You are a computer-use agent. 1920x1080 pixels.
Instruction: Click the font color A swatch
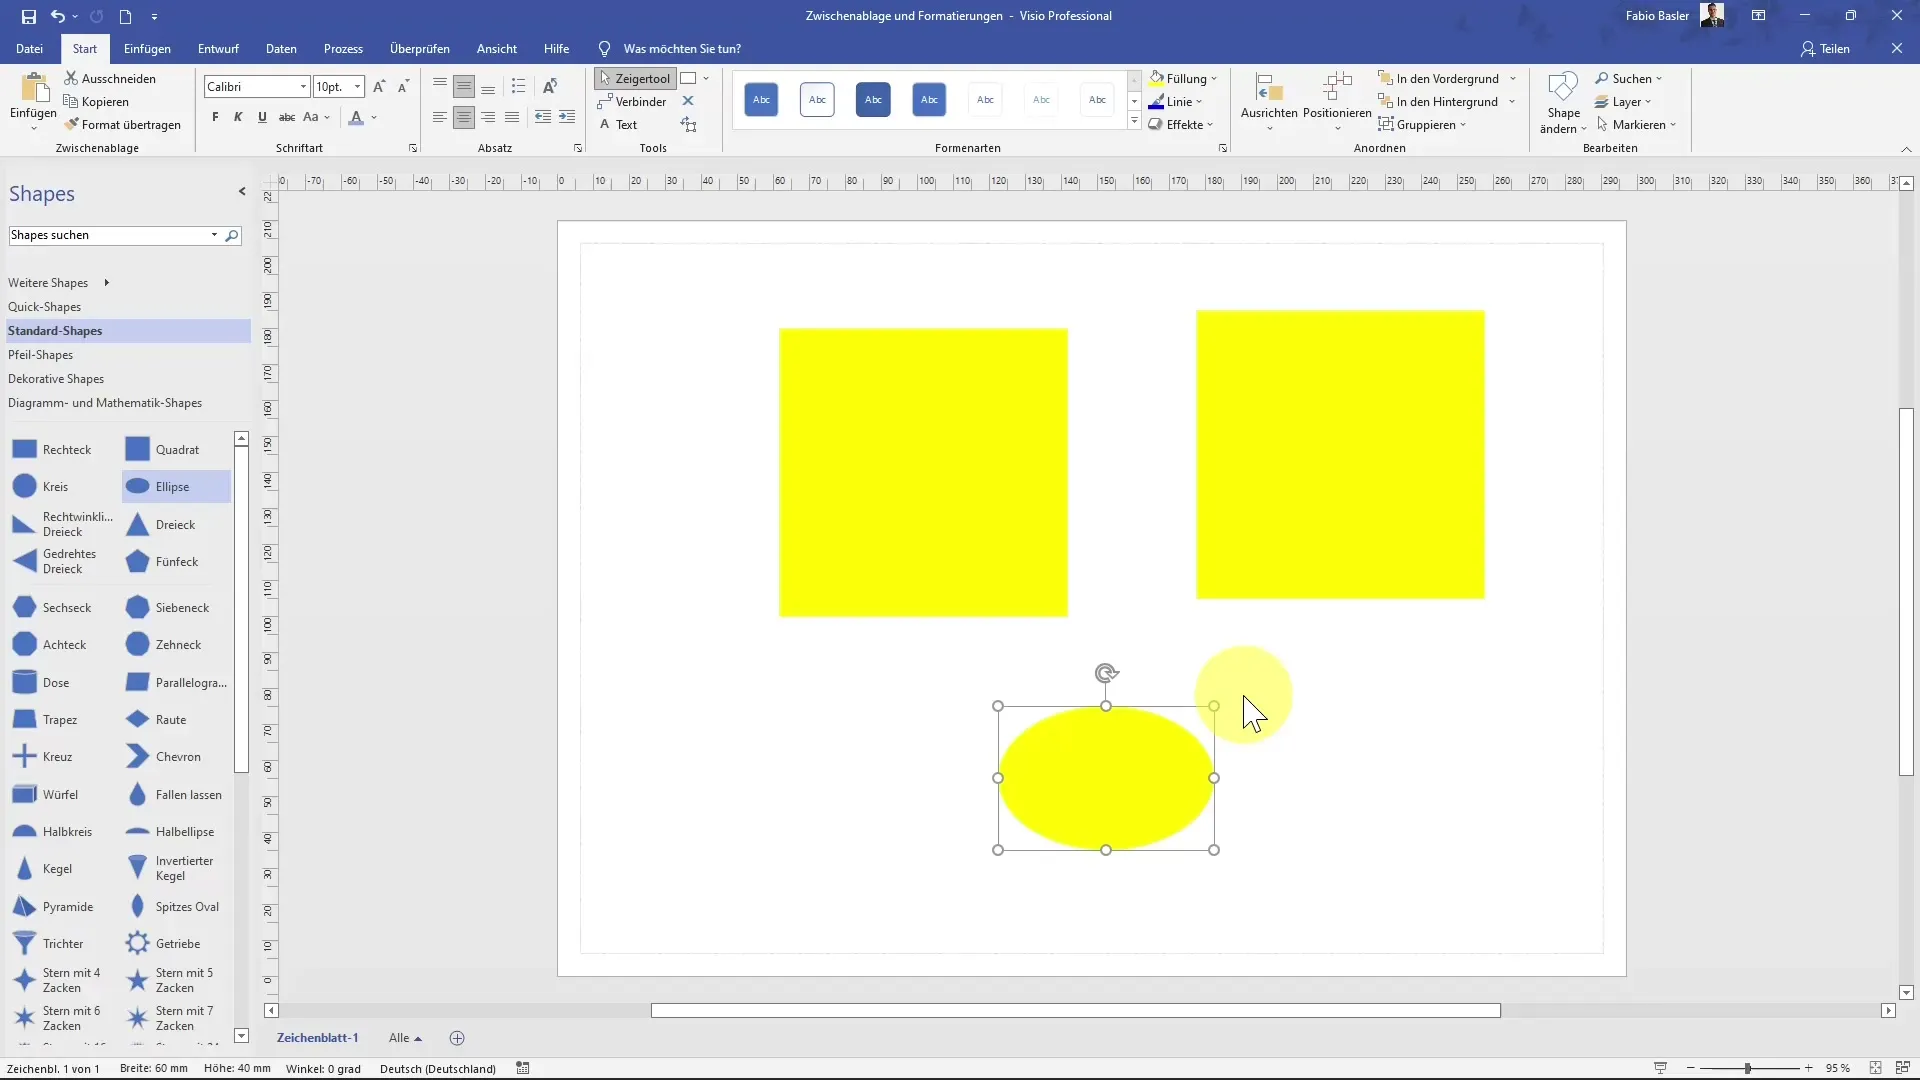pos(356,118)
